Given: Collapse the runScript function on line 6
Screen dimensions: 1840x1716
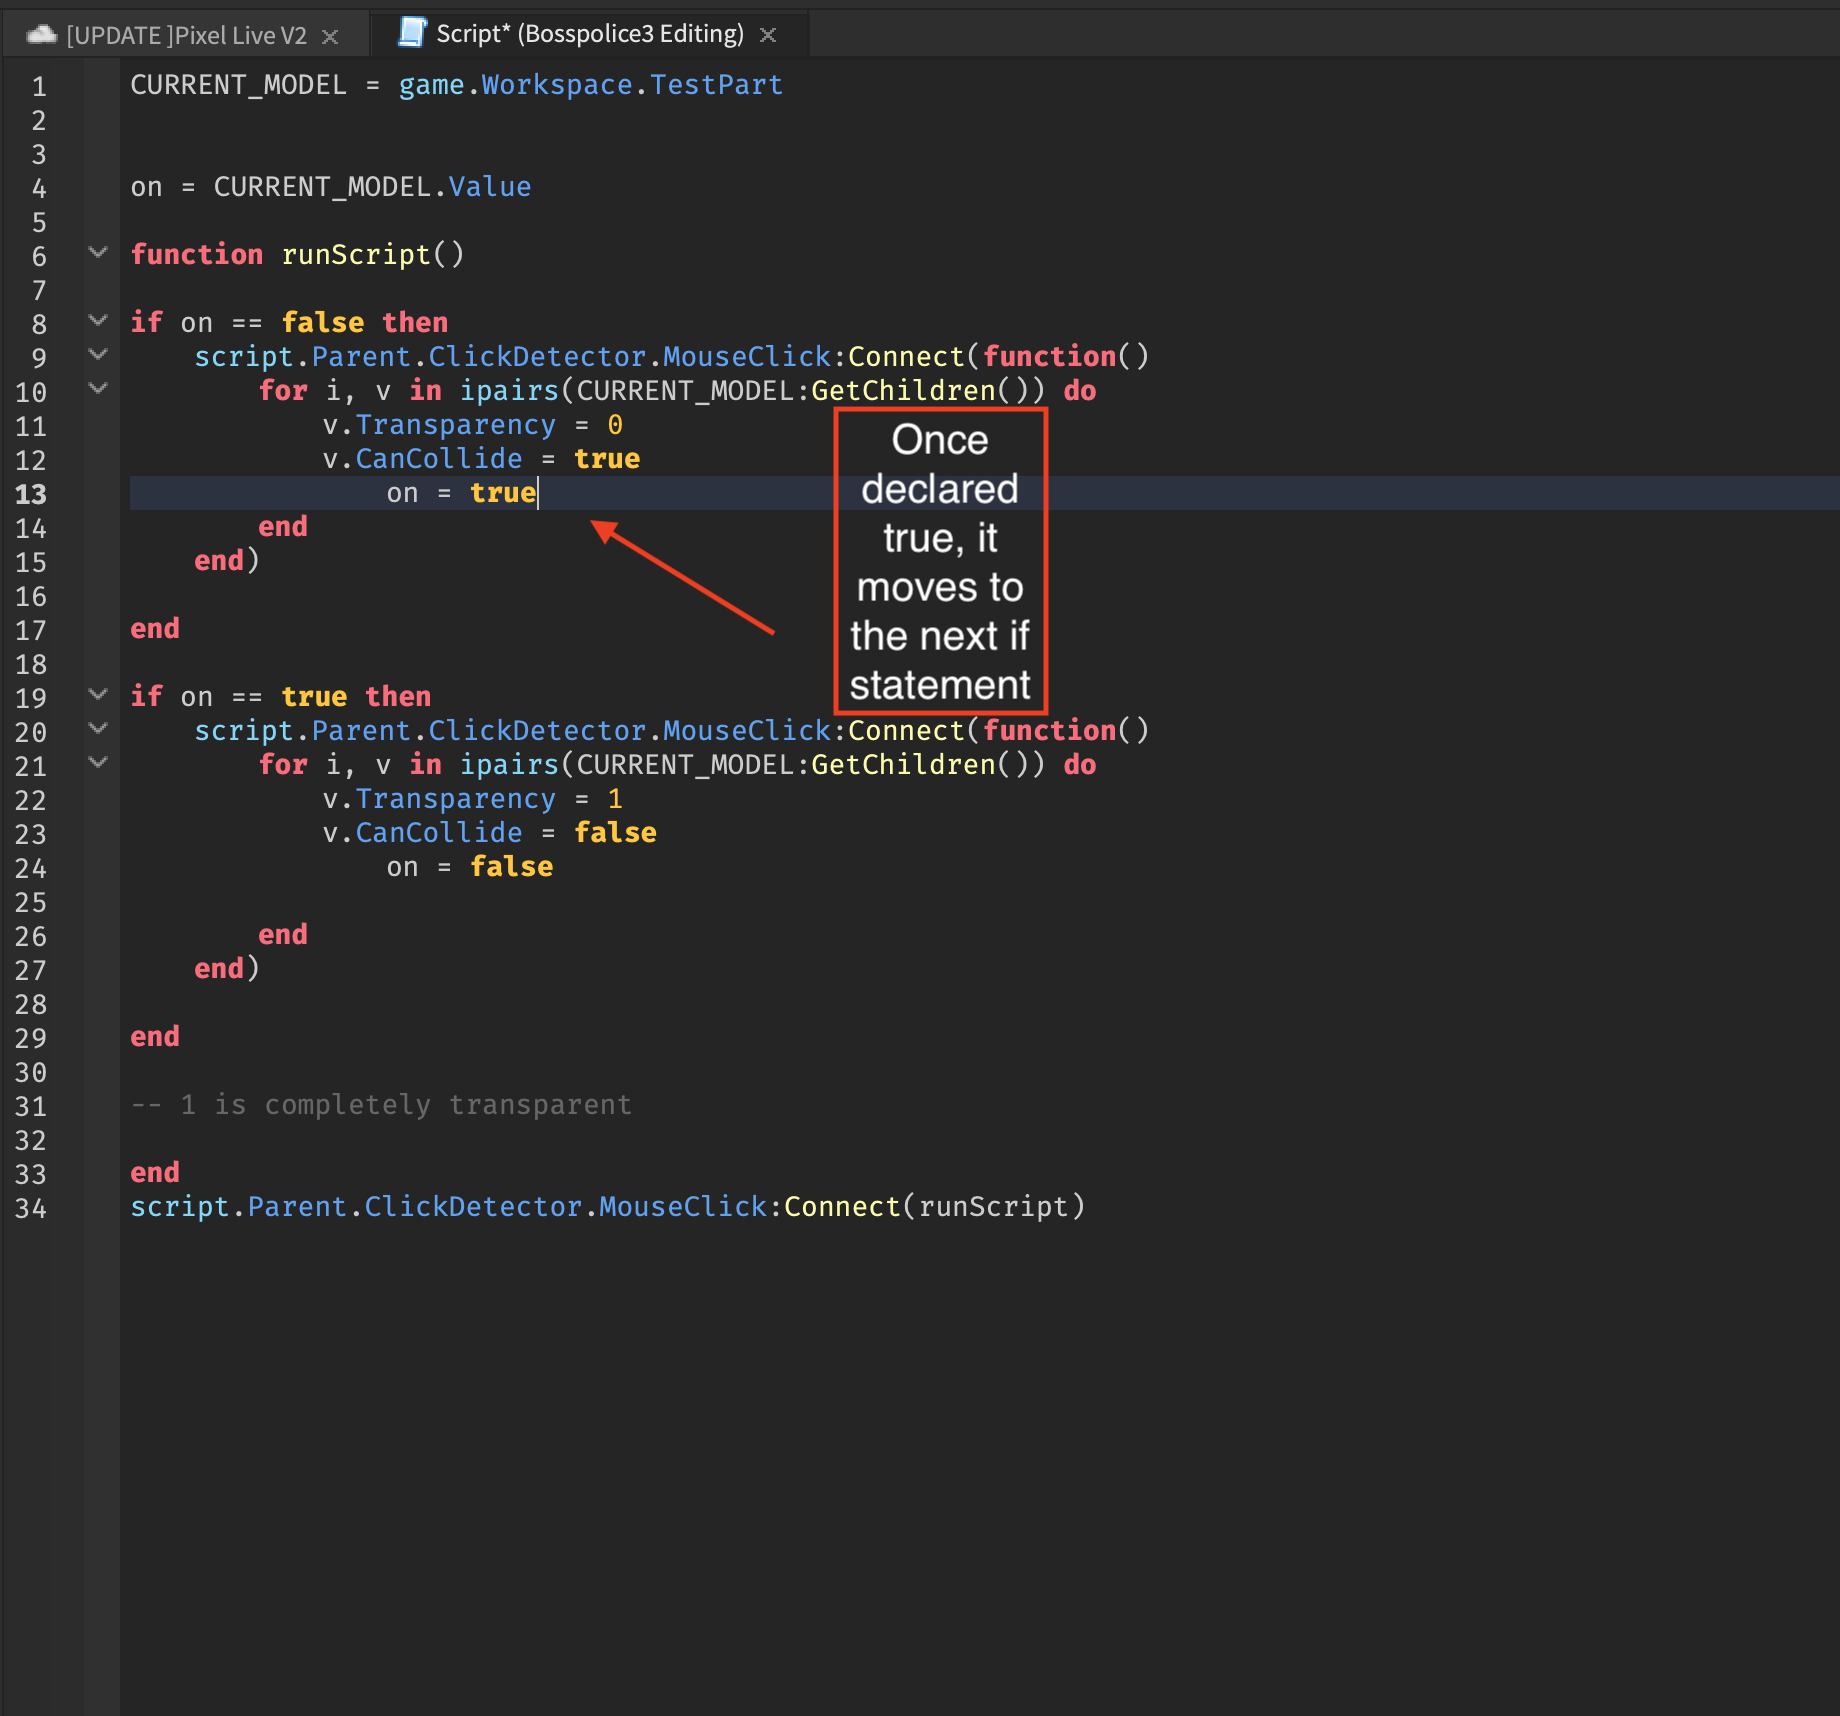Looking at the screenshot, I should [98, 253].
